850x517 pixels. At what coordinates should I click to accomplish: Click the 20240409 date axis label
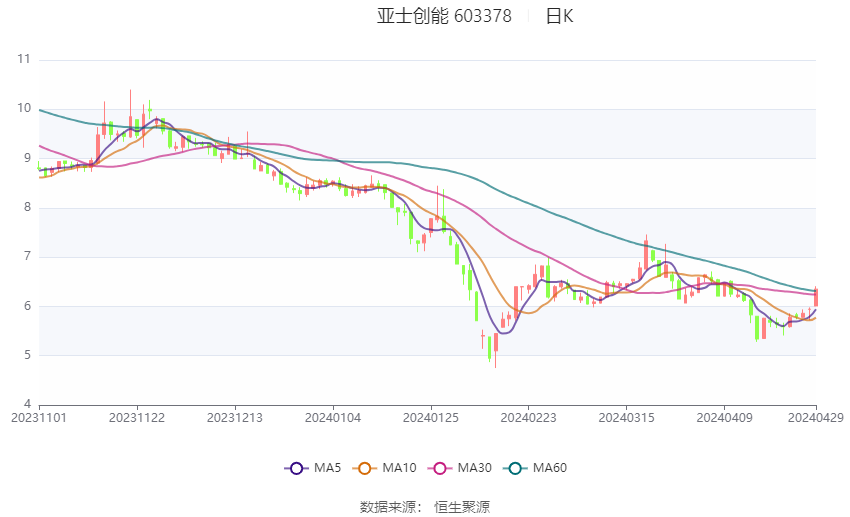pos(725,418)
